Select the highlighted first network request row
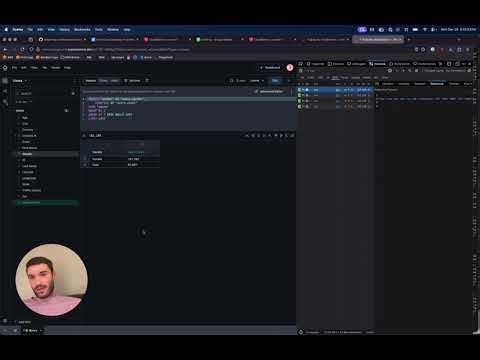480x360 pixels. tap(335, 90)
